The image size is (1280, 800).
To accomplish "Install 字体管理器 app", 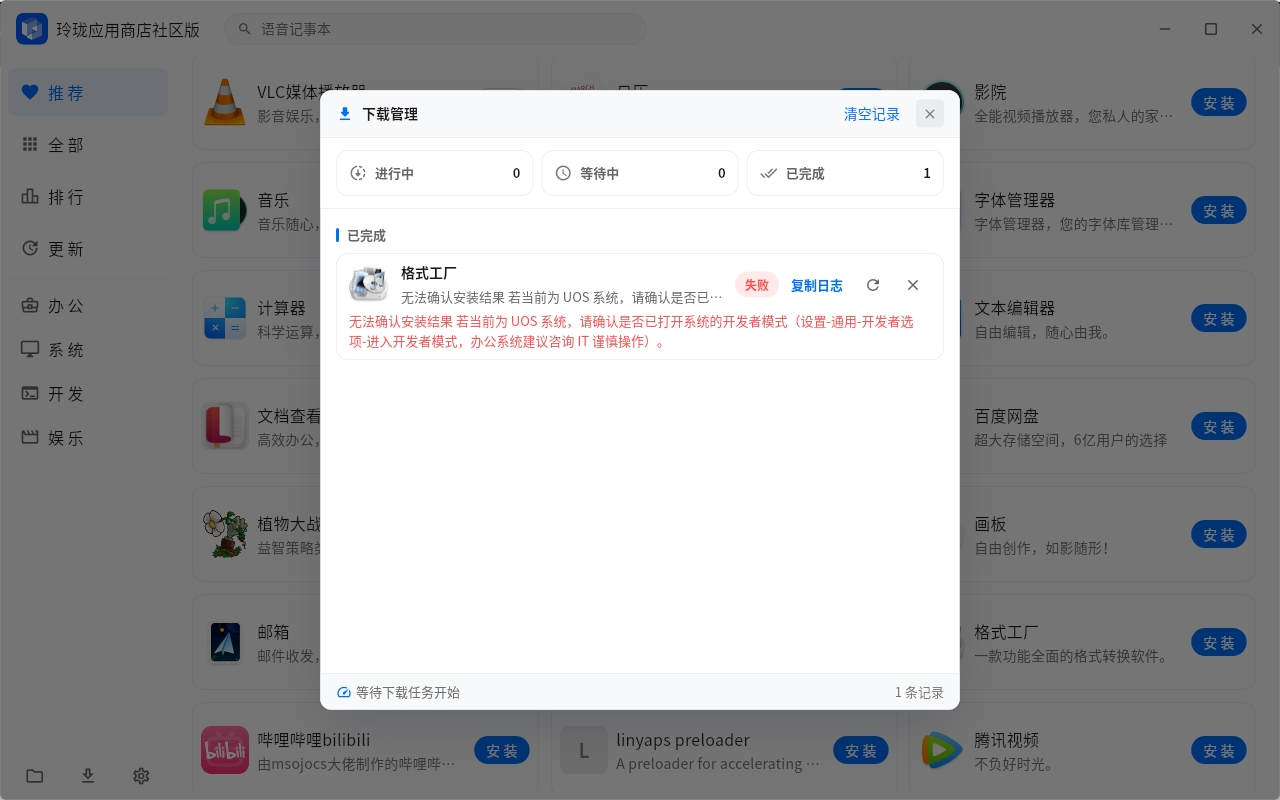I will pos(1219,211).
